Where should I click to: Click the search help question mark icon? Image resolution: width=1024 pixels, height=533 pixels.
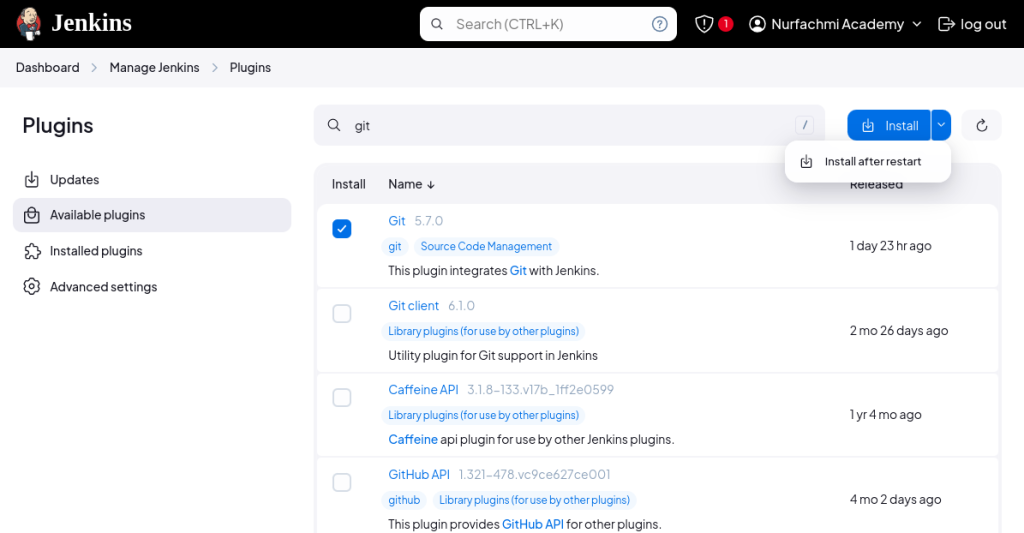660,24
